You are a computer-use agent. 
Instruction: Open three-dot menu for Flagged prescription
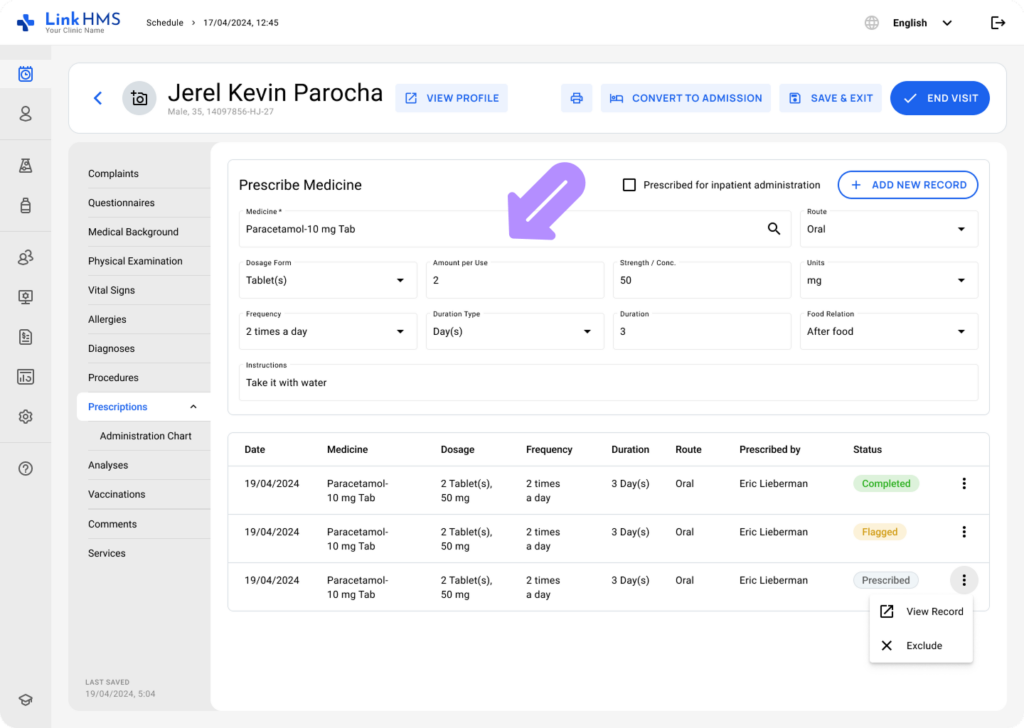coord(963,532)
